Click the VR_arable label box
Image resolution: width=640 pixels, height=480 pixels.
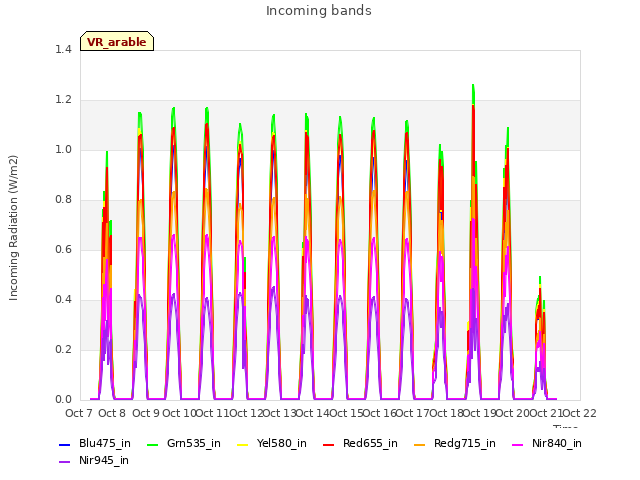pyautogui.click(x=117, y=41)
